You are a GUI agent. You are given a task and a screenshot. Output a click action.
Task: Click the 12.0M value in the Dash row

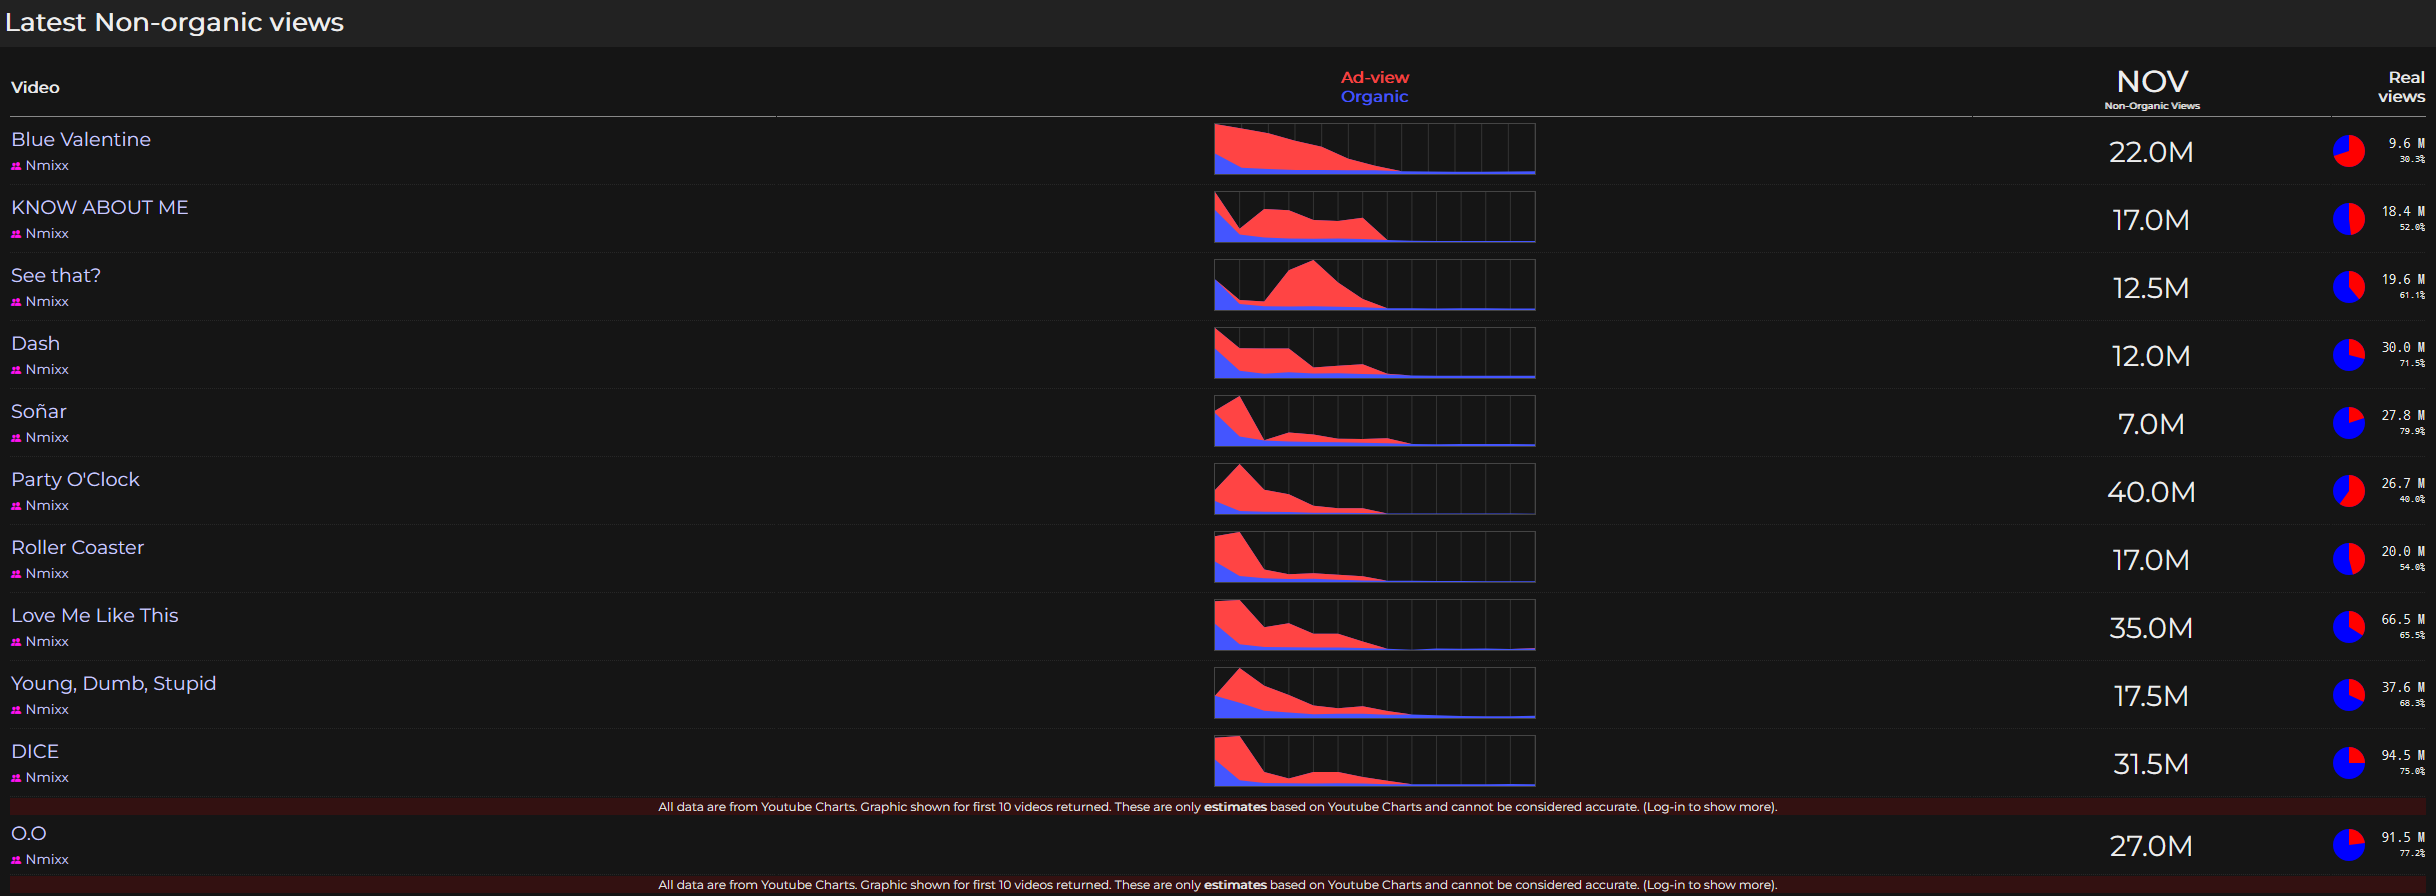2151,356
